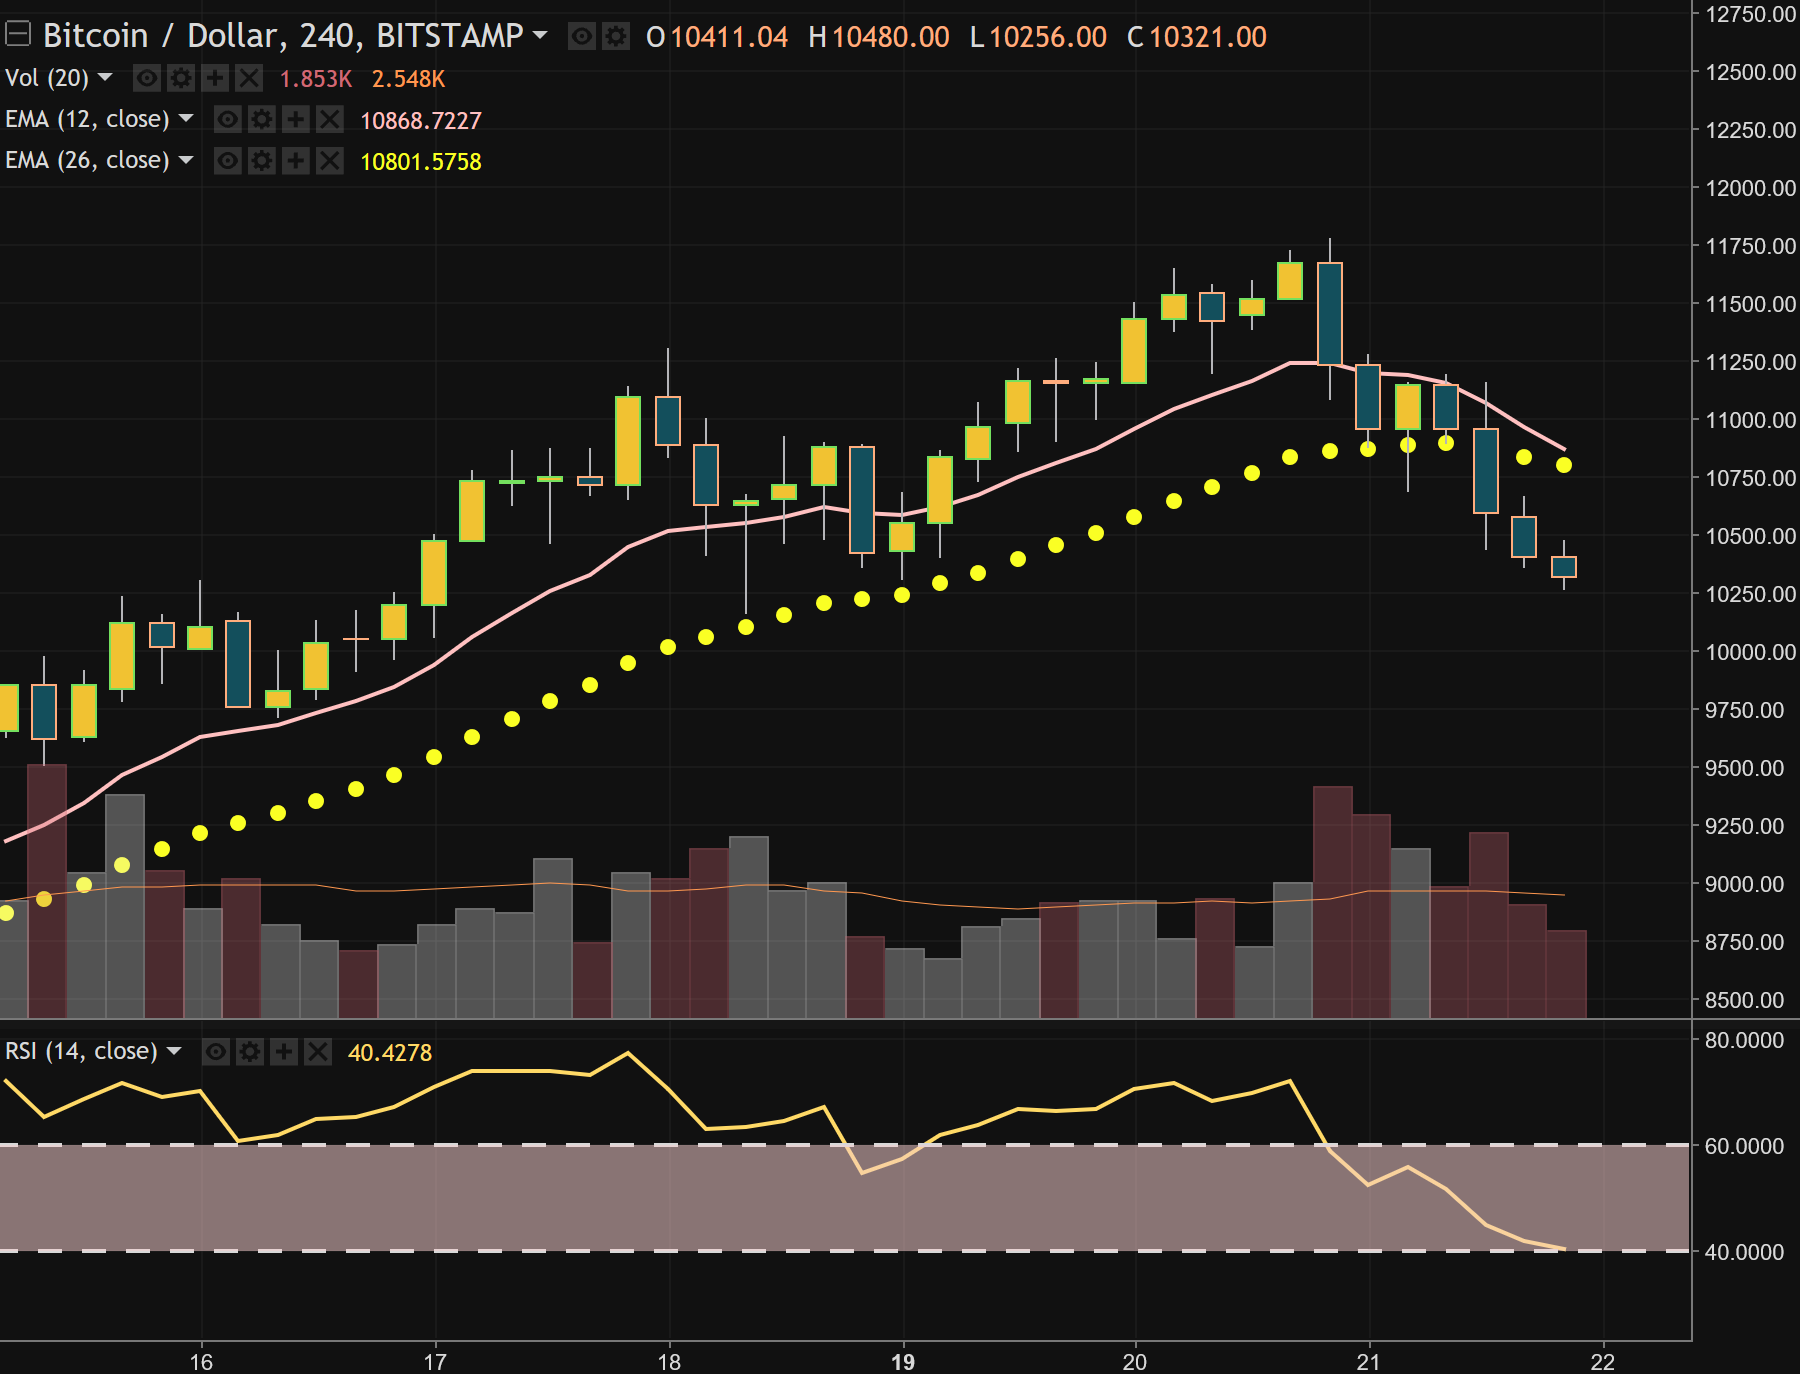Click the low price value 10256.00
Image resolution: width=1800 pixels, height=1374 pixels.
click(1048, 37)
